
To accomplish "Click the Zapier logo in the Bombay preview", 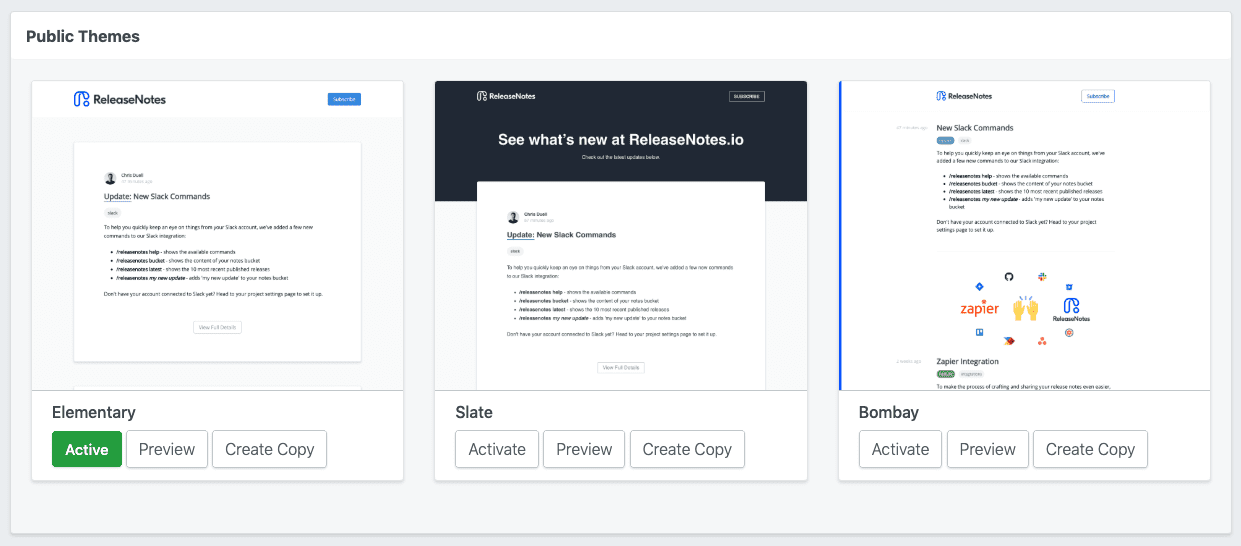I will (x=979, y=308).
